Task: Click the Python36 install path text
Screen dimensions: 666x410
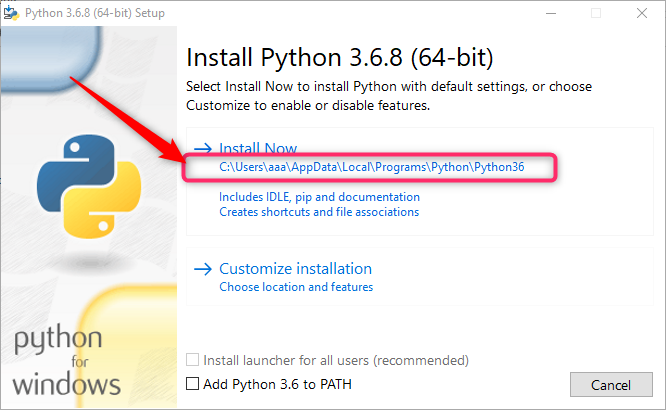Action: 372,167
